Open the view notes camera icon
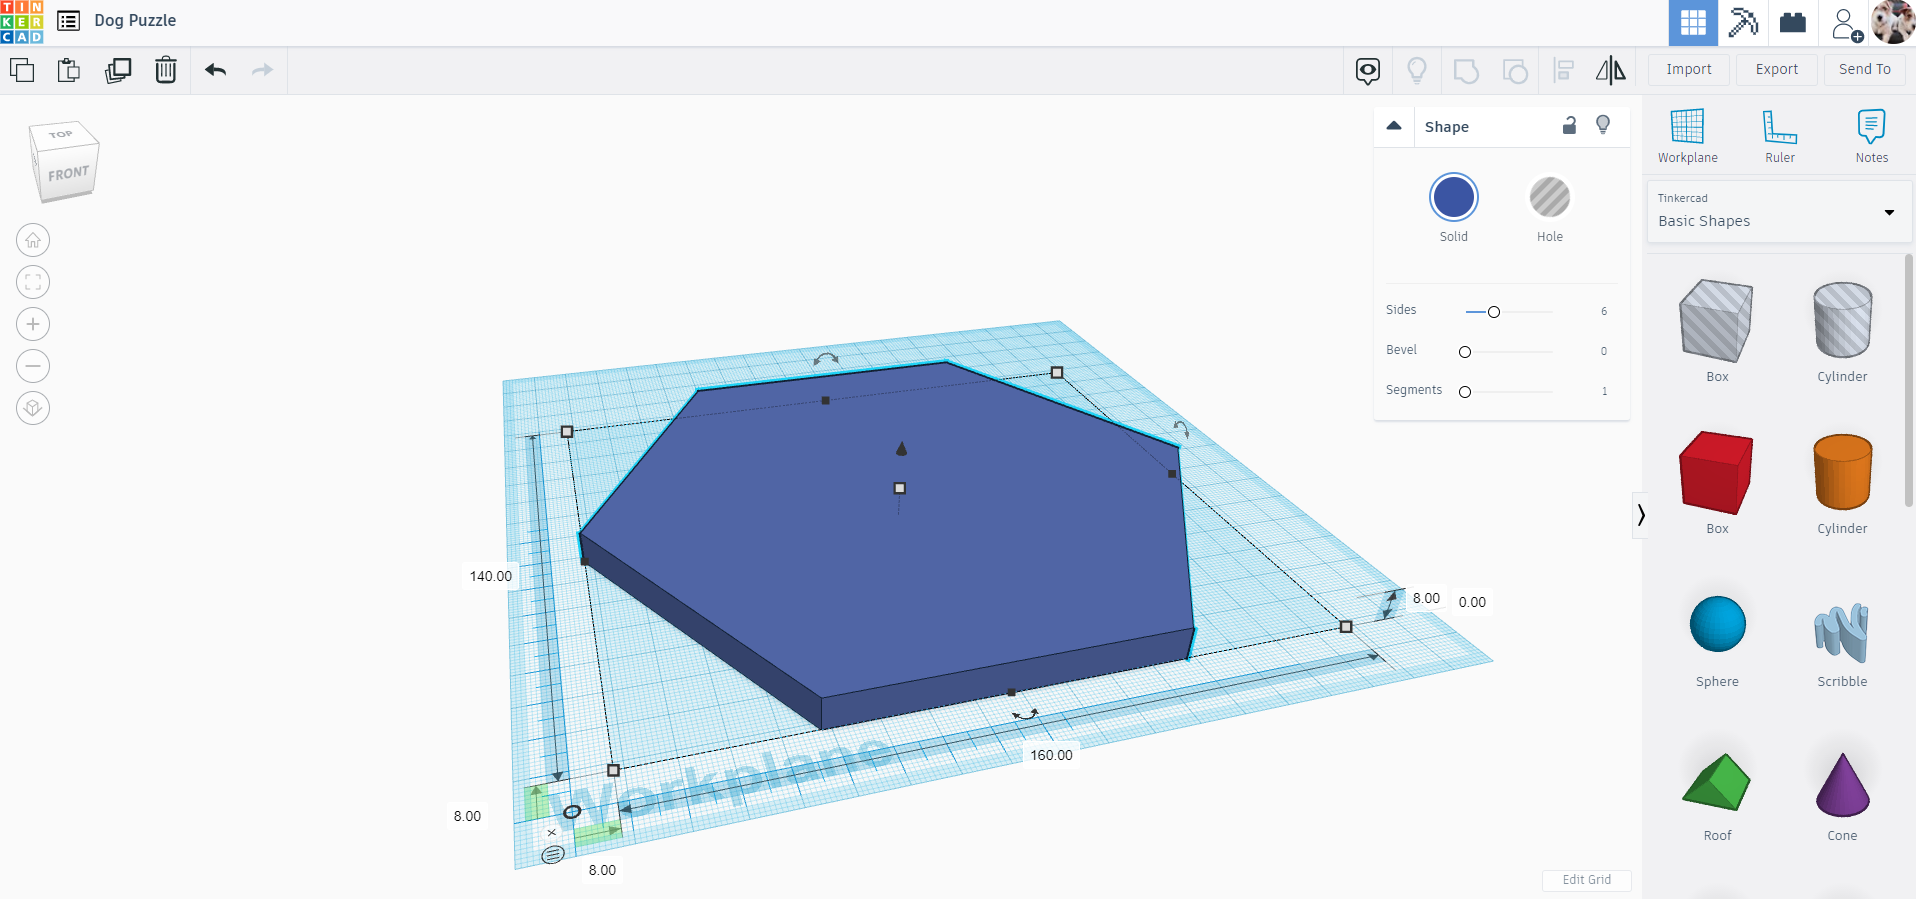The height and width of the screenshot is (902, 1918). 1368,71
